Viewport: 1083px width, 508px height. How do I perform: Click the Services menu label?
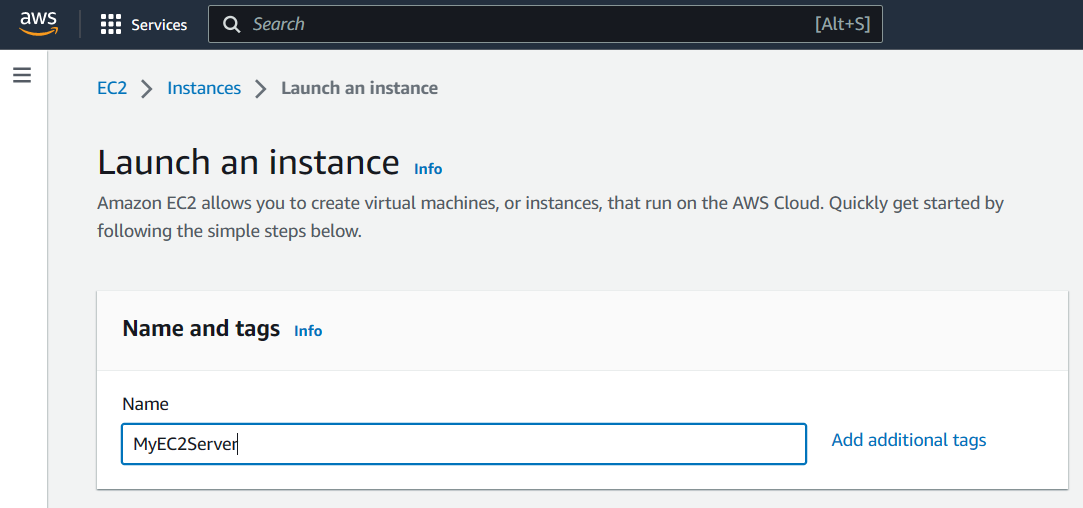coord(159,25)
